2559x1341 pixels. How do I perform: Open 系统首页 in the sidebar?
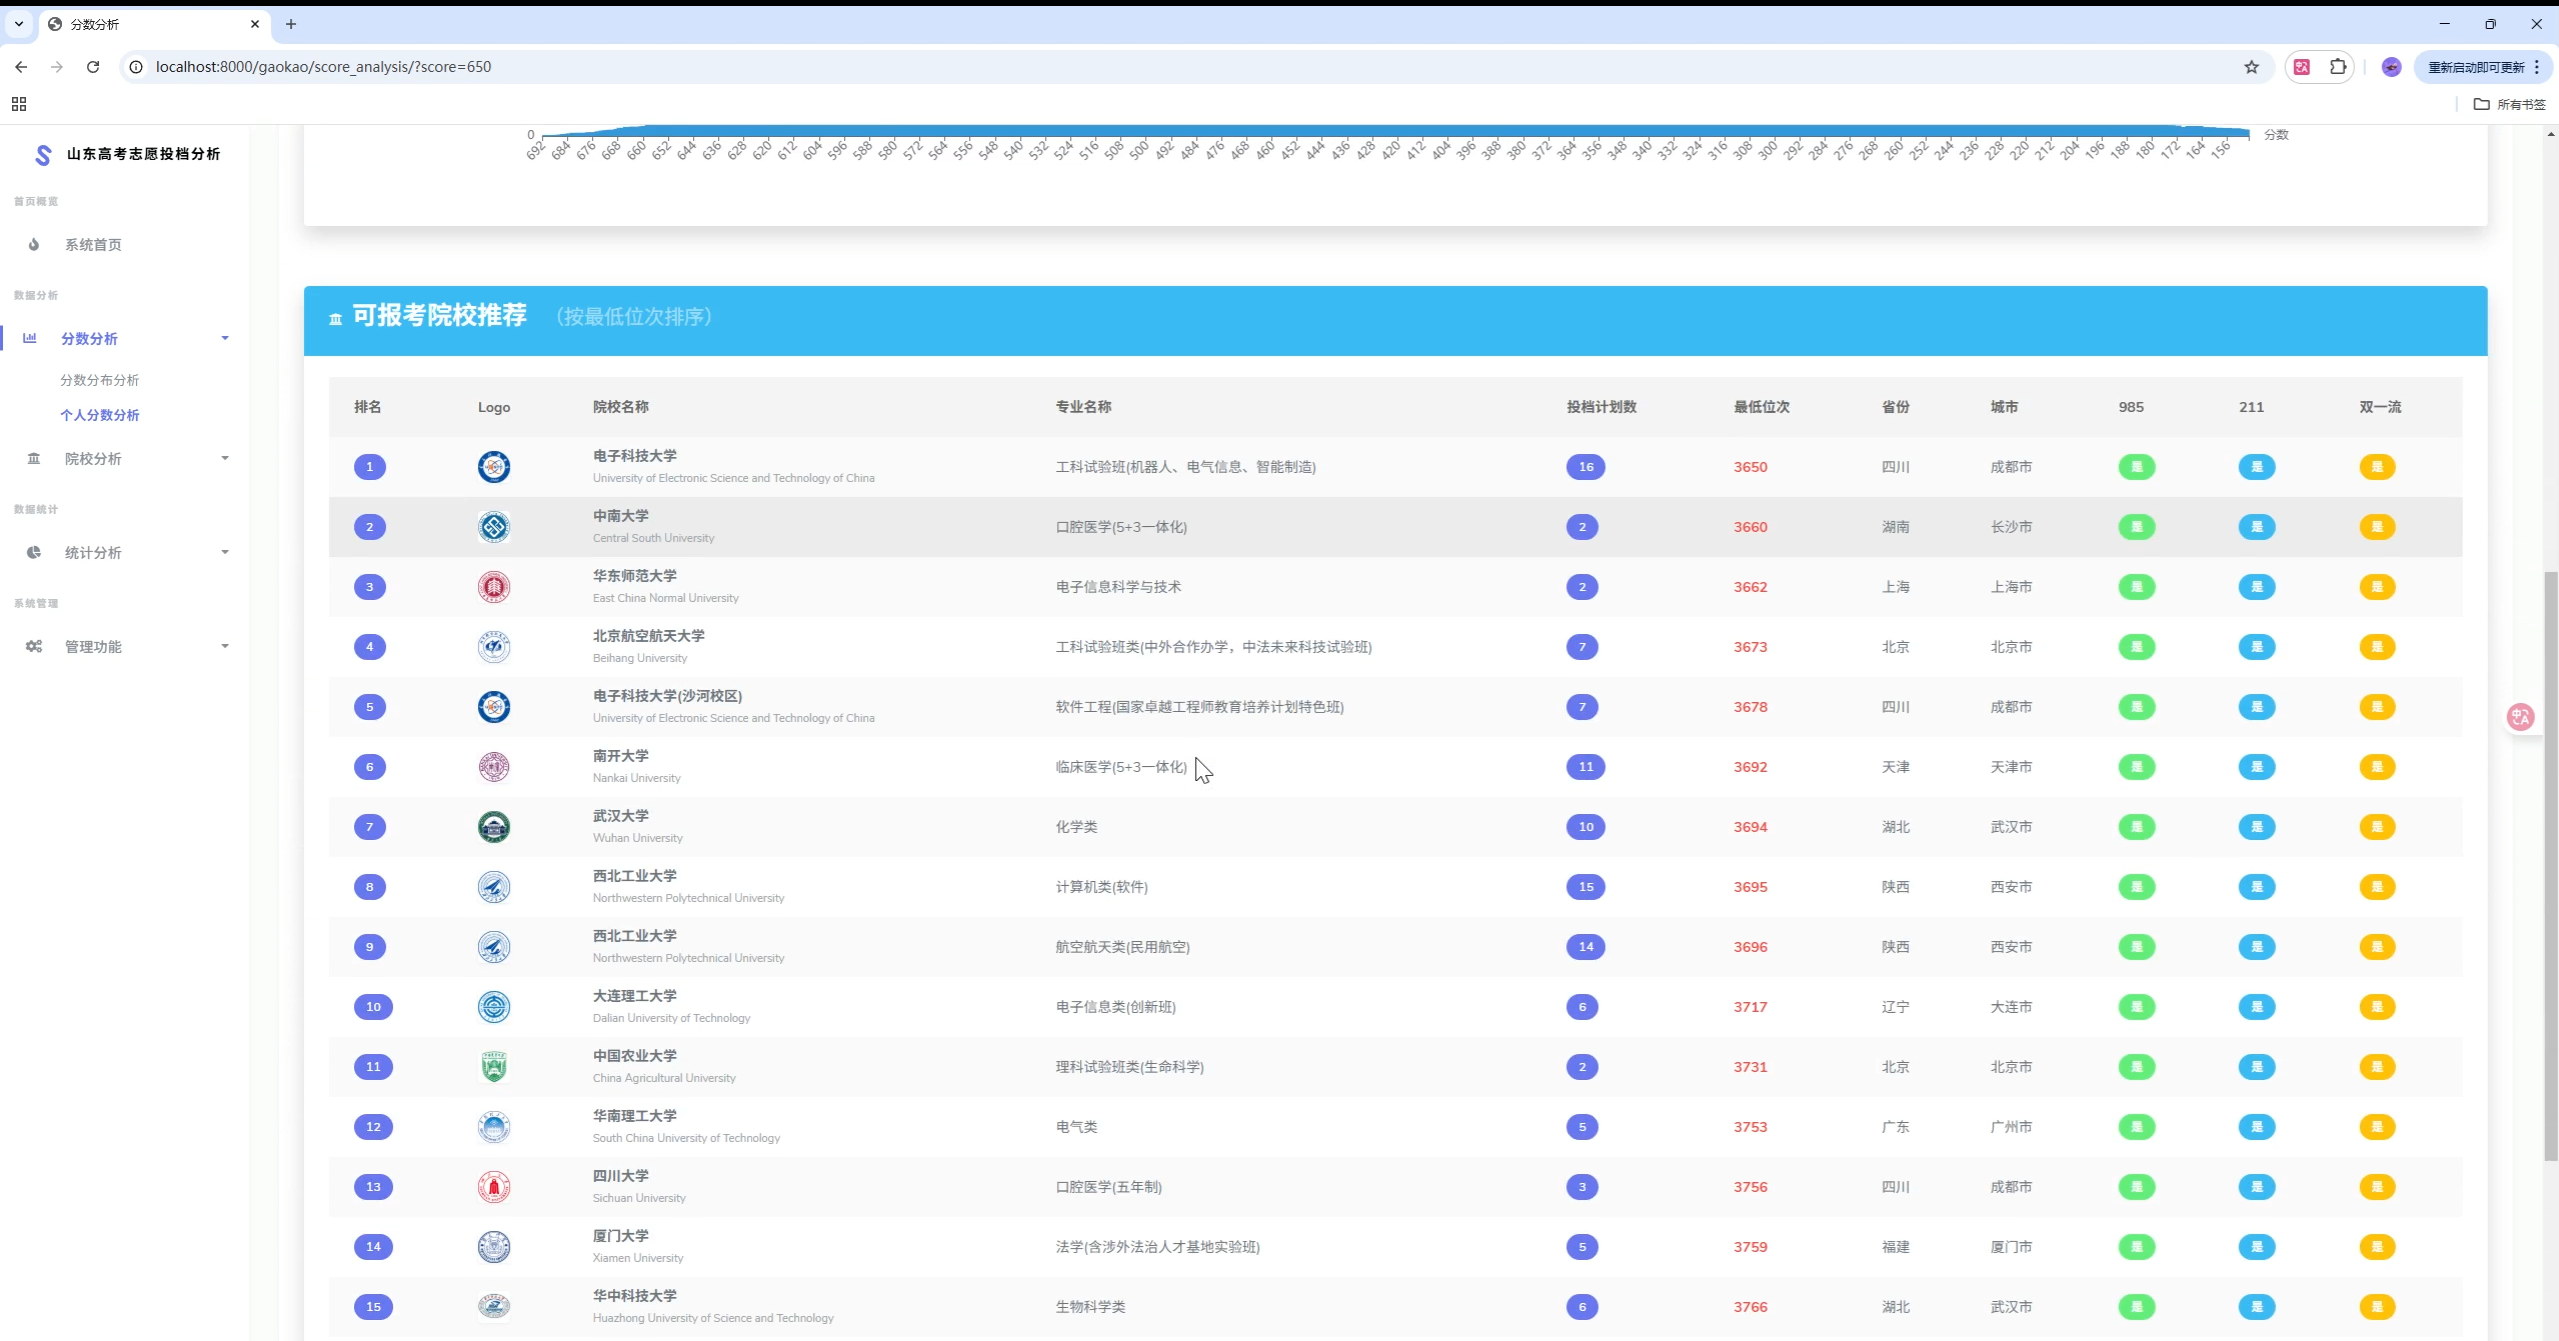tap(93, 245)
